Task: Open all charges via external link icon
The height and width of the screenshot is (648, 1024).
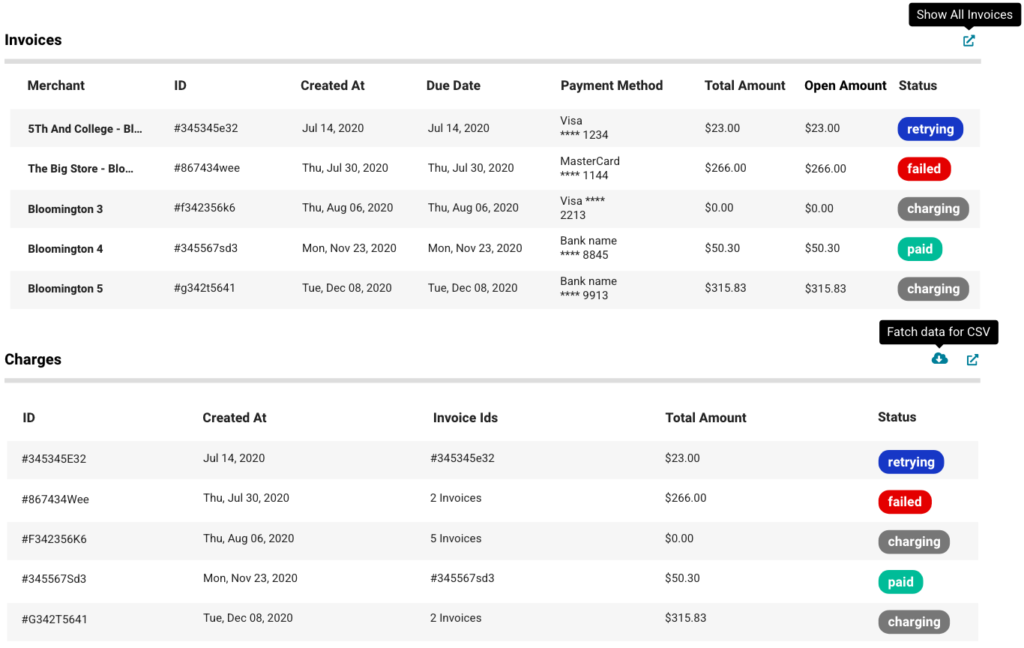Action: (x=972, y=360)
